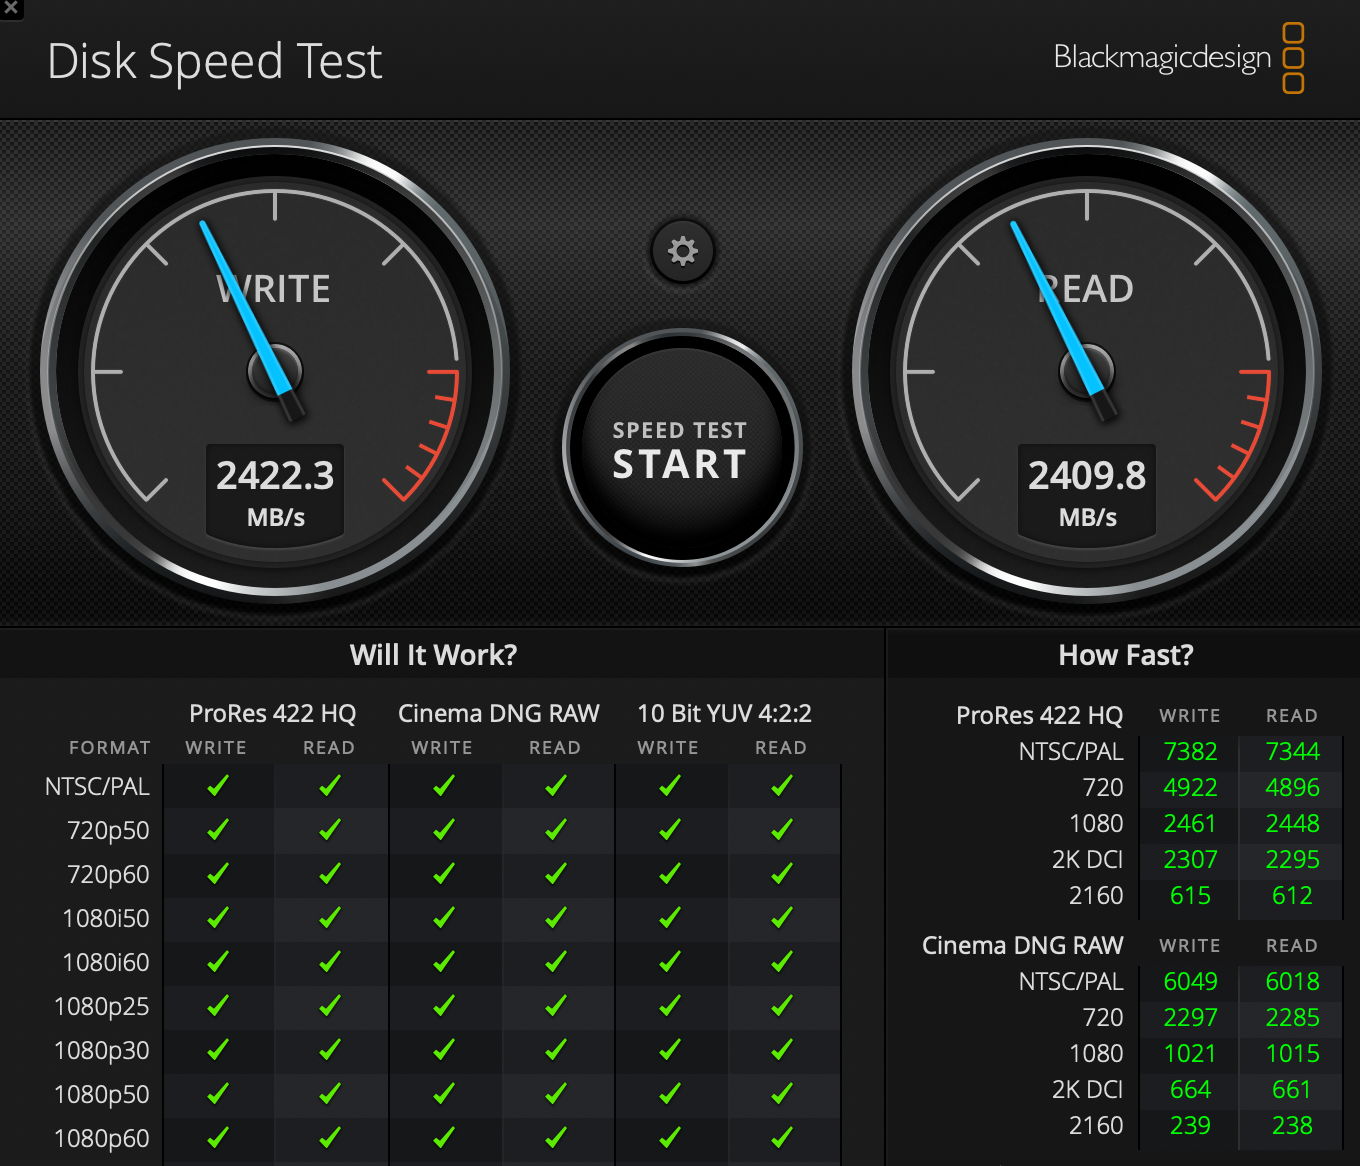Click 1080i60 ProRes 422 HQ read checkmark
Viewport: 1360px width, 1166px height.
[x=329, y=962]
